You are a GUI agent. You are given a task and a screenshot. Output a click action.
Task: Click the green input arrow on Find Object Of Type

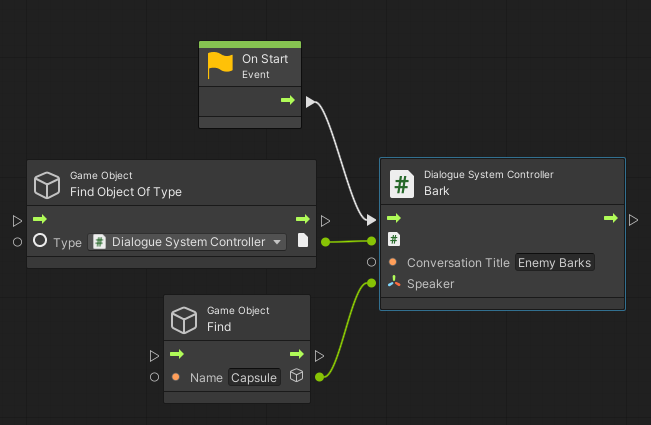tap(40, 219)
